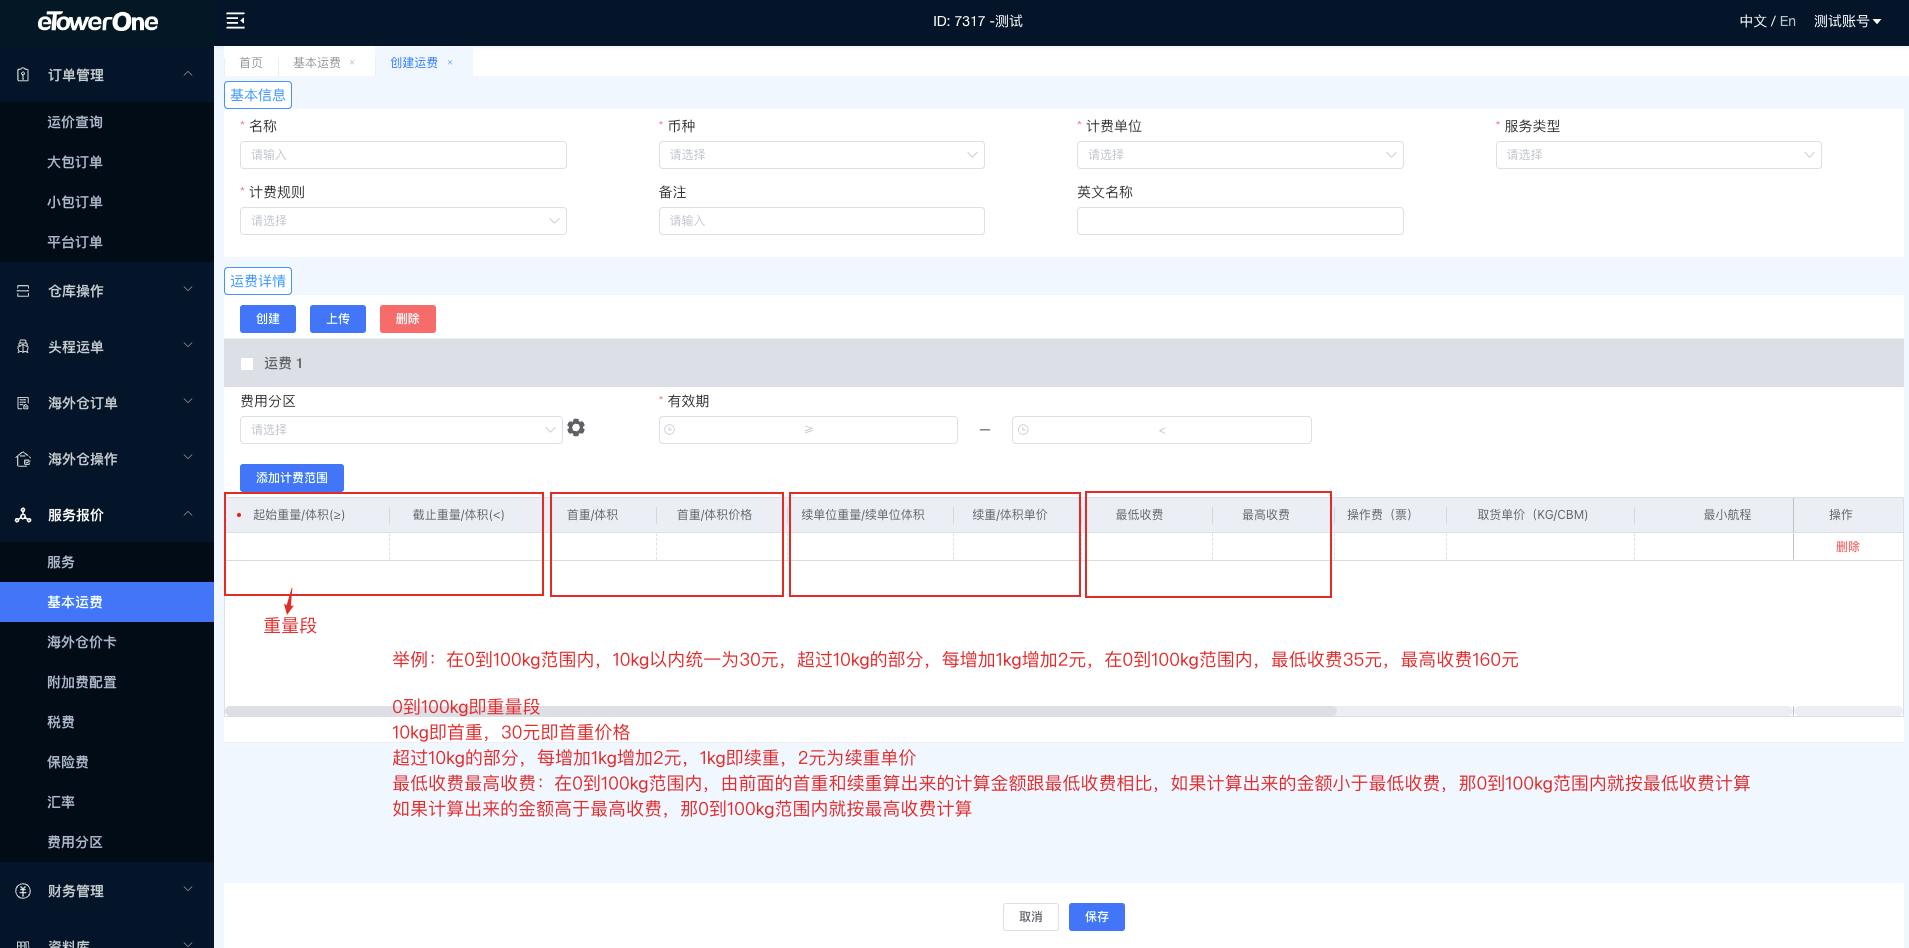1909x948 pixels.
Task: Click the 财务管理 yen icon
Action: coord(23,891)
